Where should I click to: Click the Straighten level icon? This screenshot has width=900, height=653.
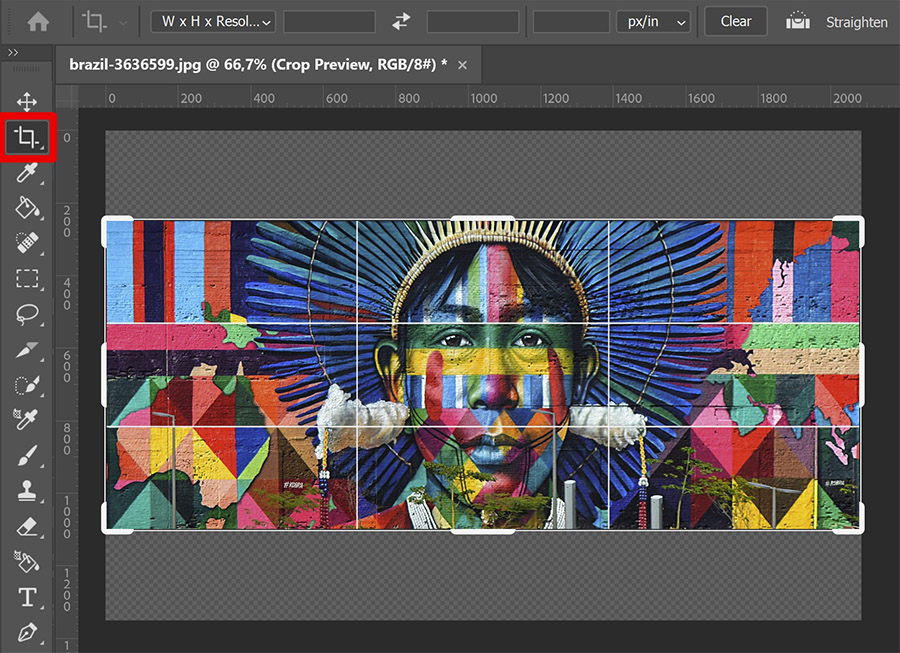[x=798, y=21]
